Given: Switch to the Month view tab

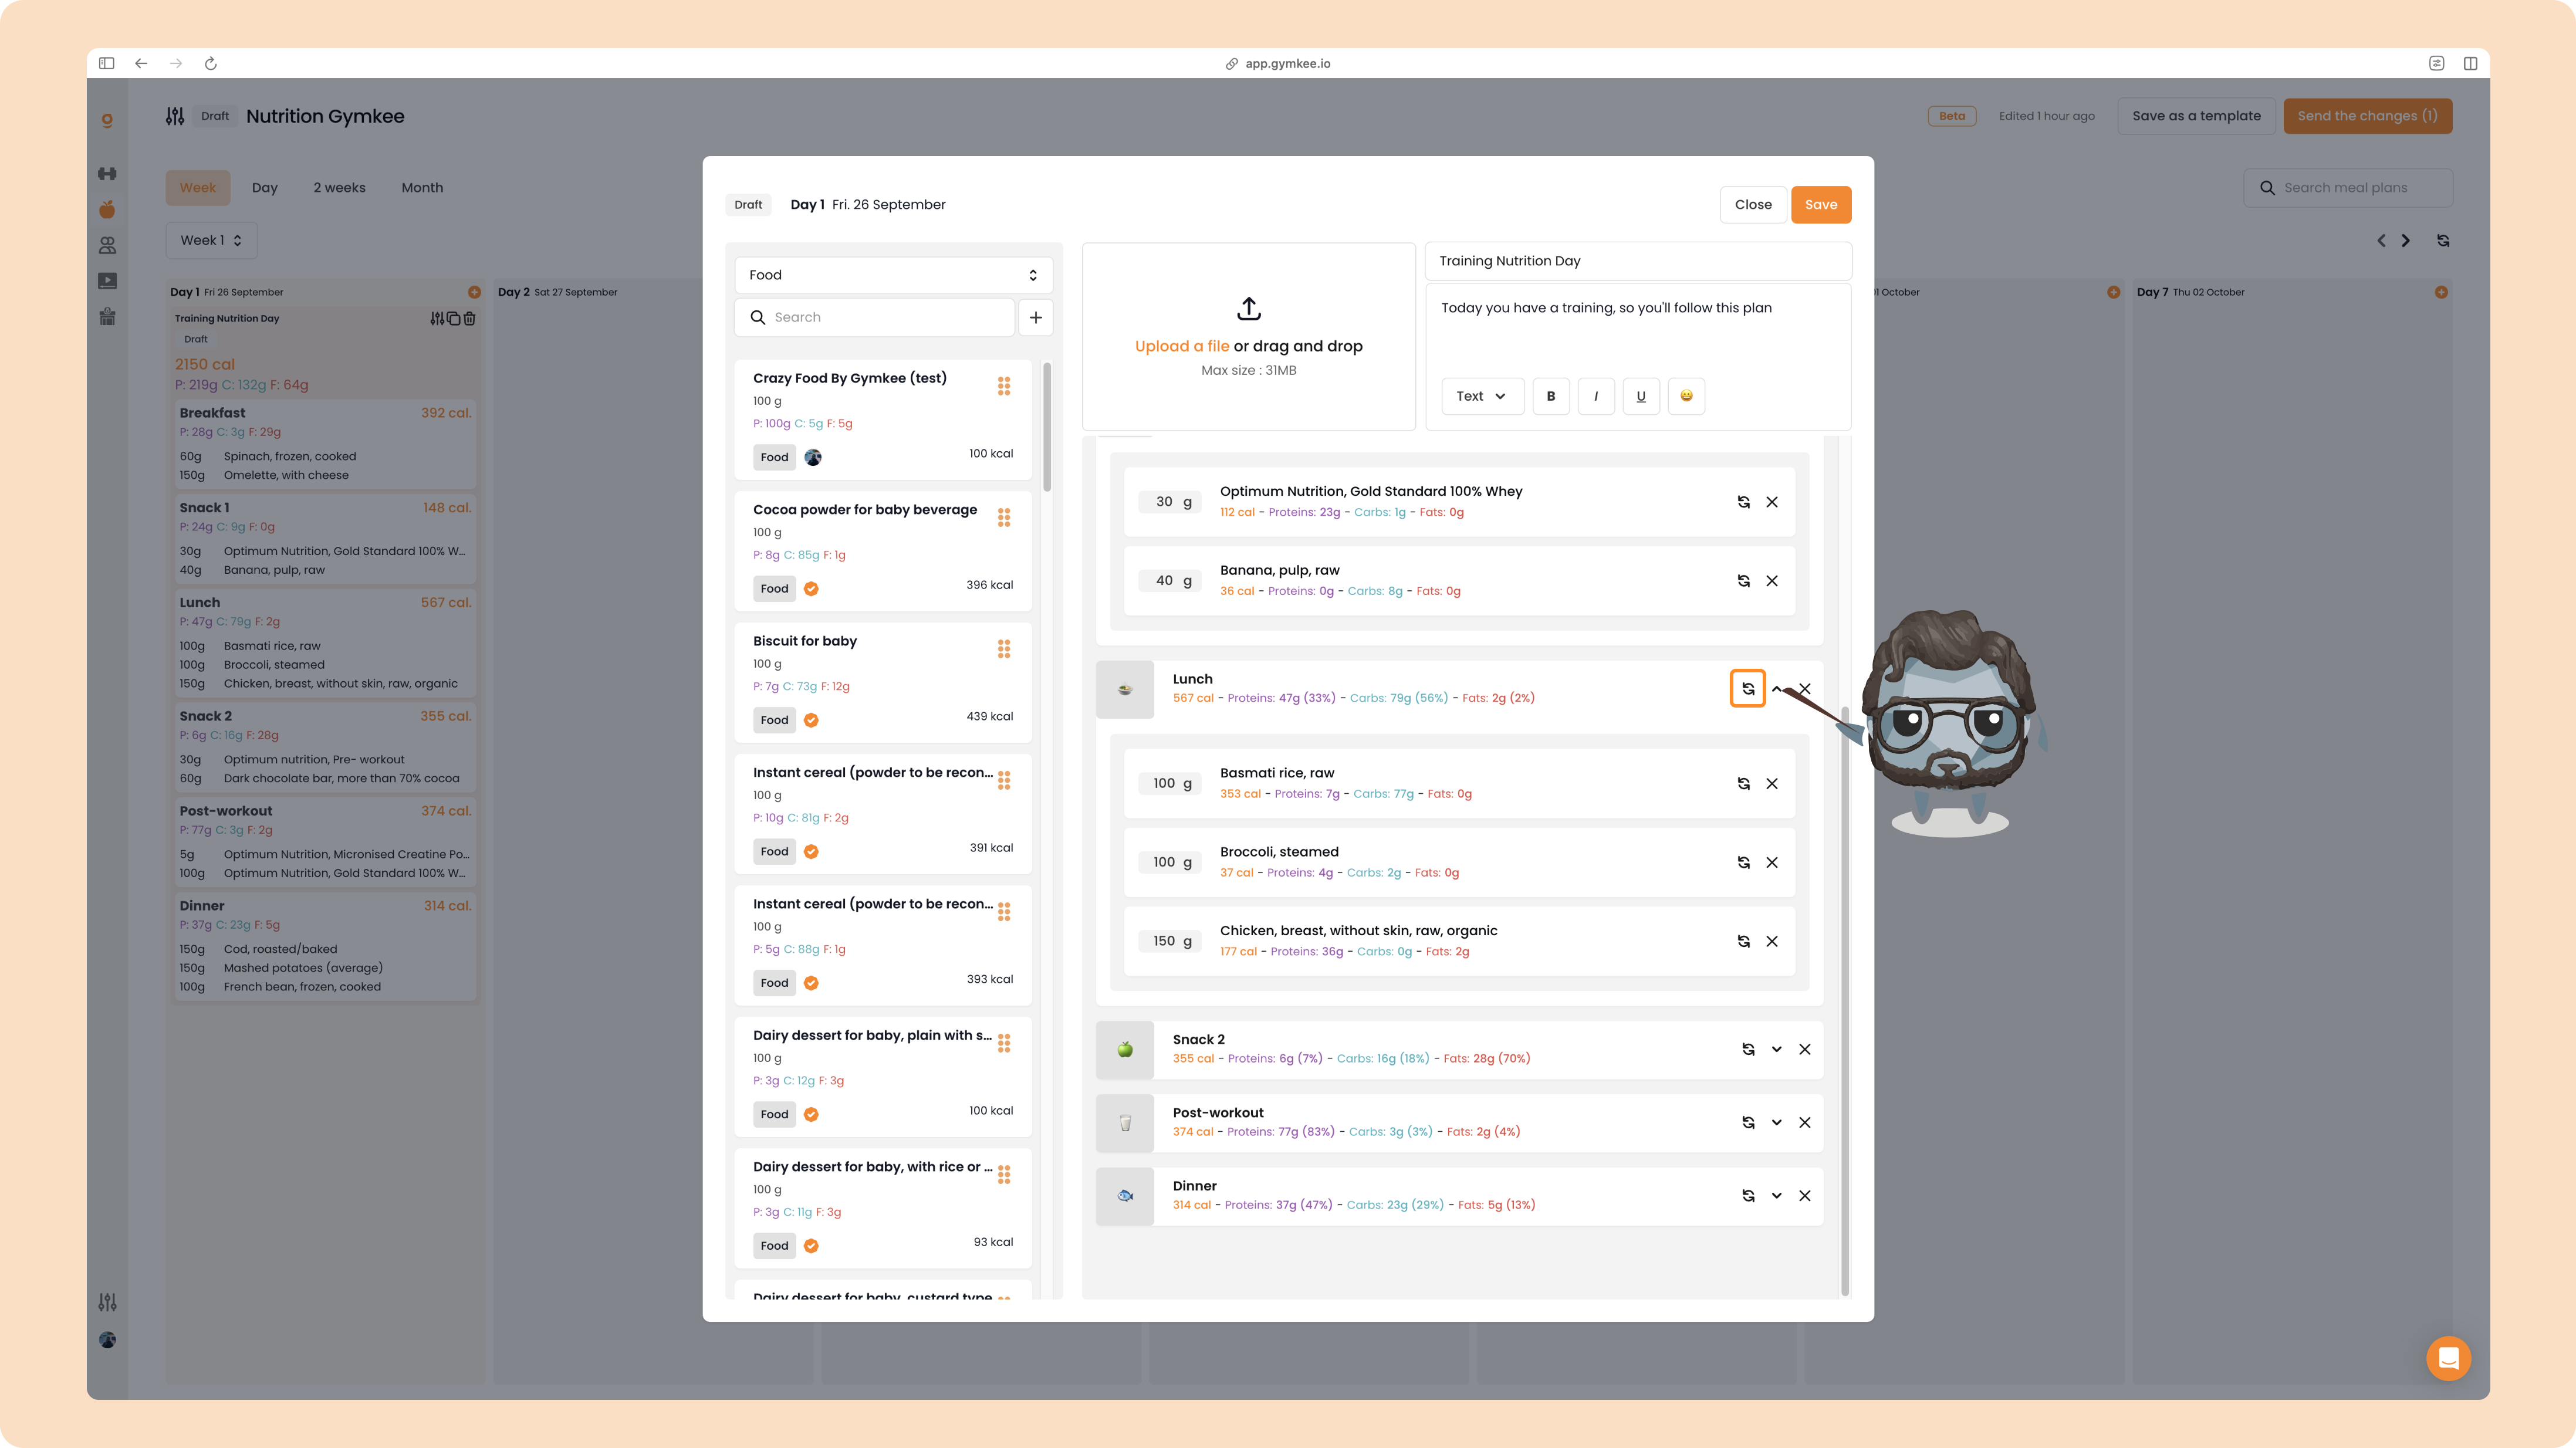Looking at the screenshot, I should (x=422, y=188).
